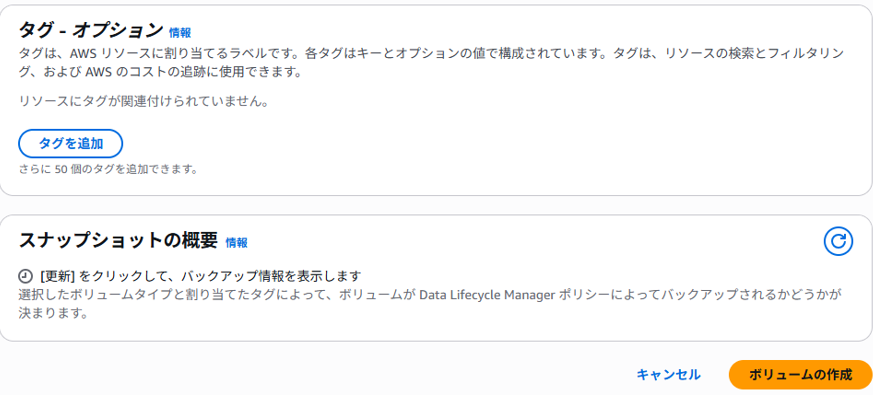The image size is (873, 402).
Task: Click the Data Lifecycle Manager text
Action: (487, 295)
